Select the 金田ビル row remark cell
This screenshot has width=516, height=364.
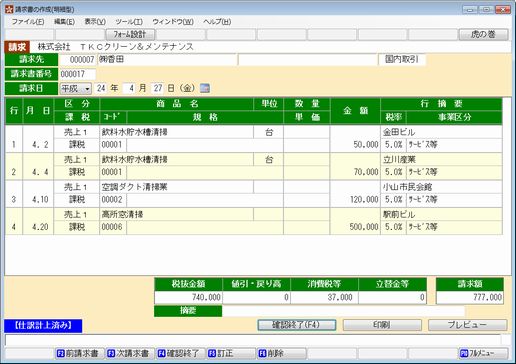click(x=441, y=132)
